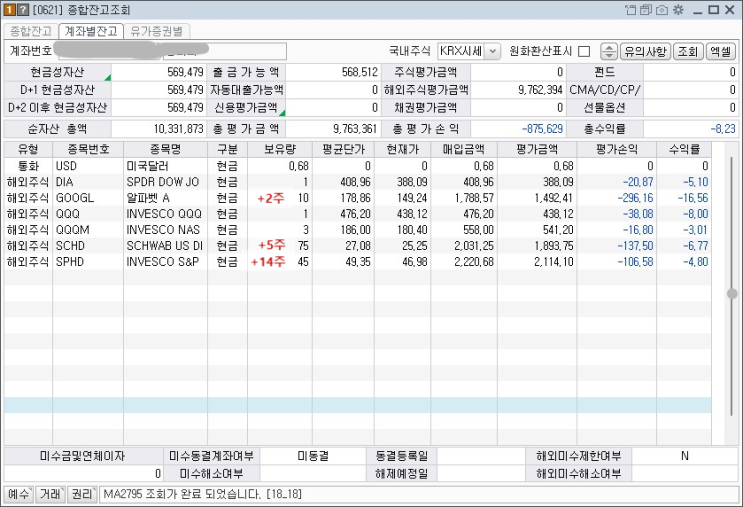The height and width of the screenshot is (507, 743).
Task: Open the 유가증권별 tab
Action: point(156,31)
